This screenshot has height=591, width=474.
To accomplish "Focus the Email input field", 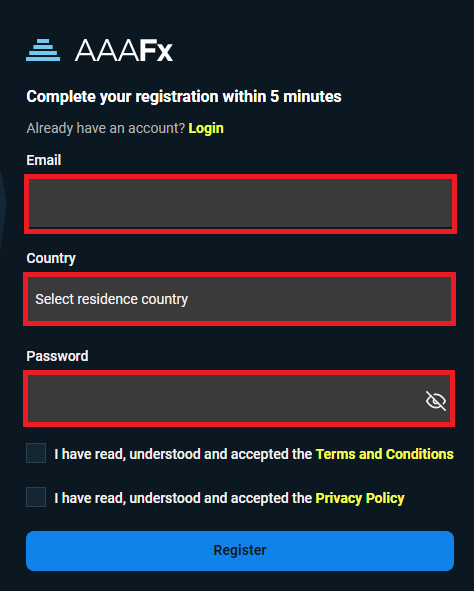I will 240,204.
